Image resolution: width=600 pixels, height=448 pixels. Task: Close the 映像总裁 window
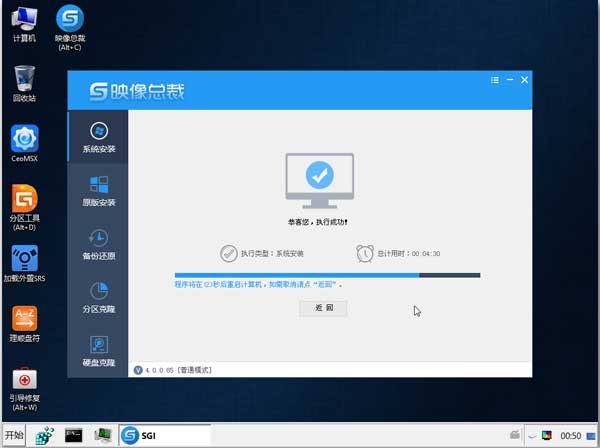(524, 80)
